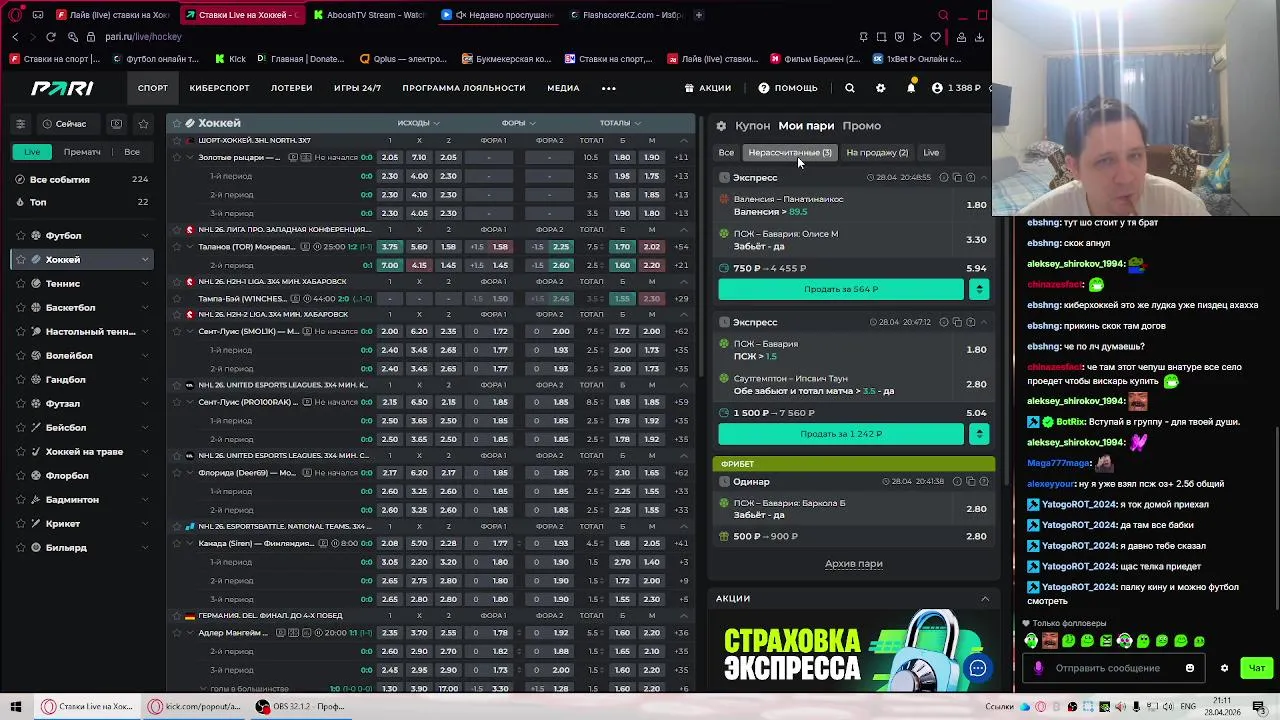Open coupon settings gear next to Купон

721,126
